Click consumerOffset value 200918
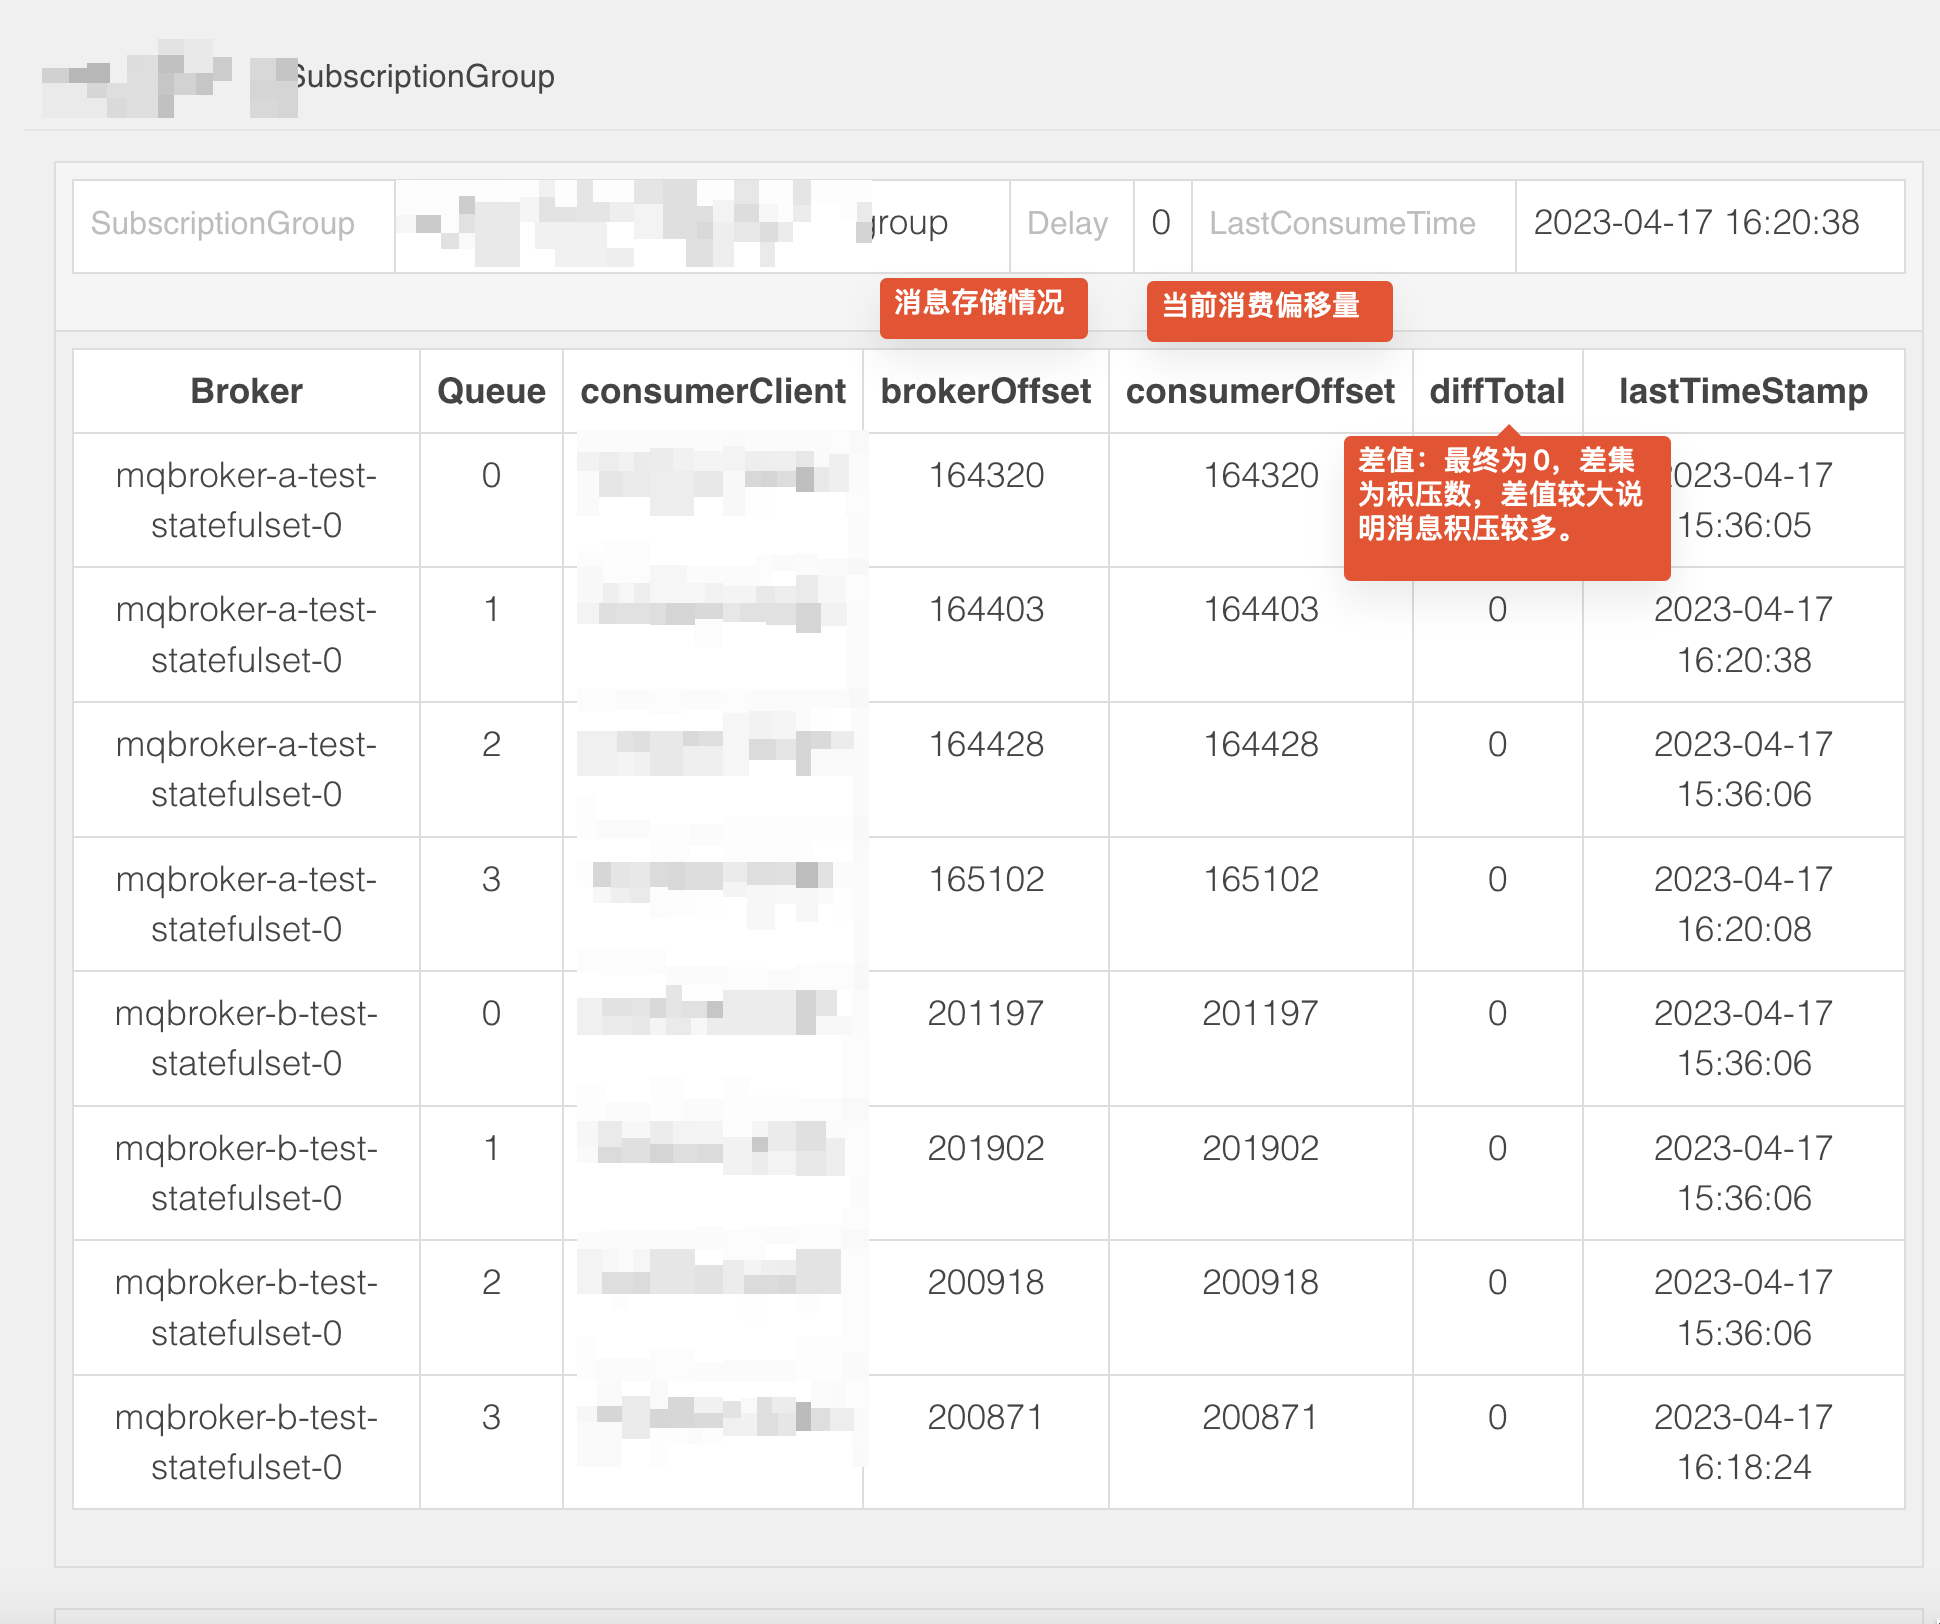This screenshot has width=1940, height=1624. 1261,1282
